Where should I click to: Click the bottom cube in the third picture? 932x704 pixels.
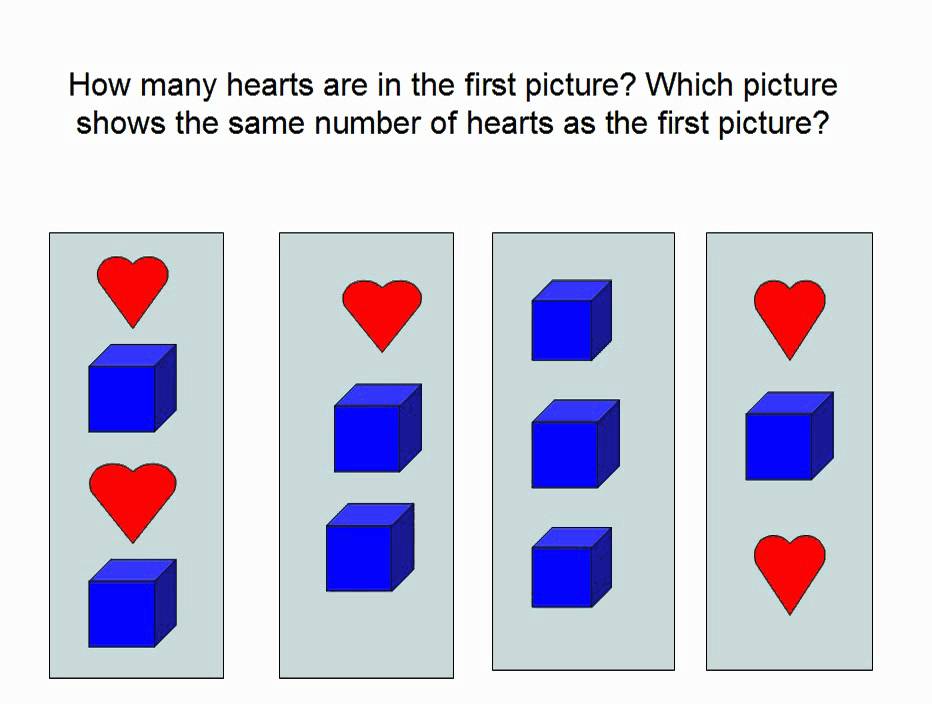[x=570, y=567]
